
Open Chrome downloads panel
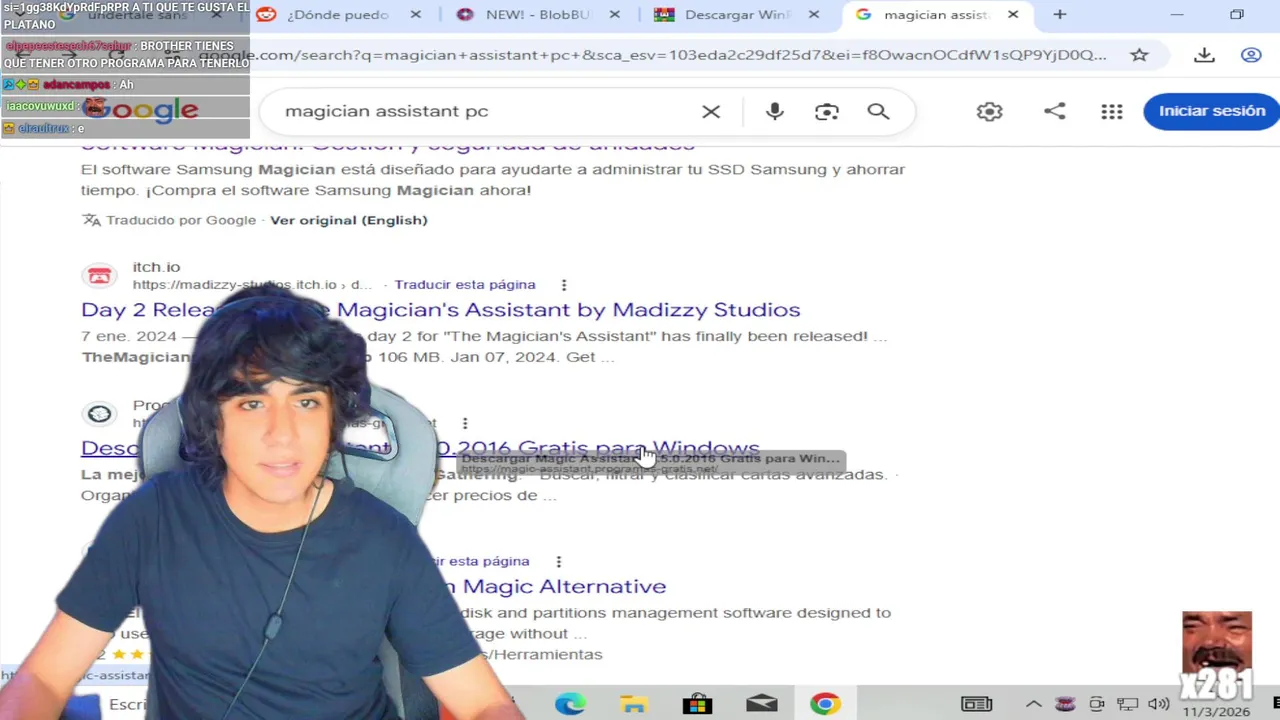1204,55
